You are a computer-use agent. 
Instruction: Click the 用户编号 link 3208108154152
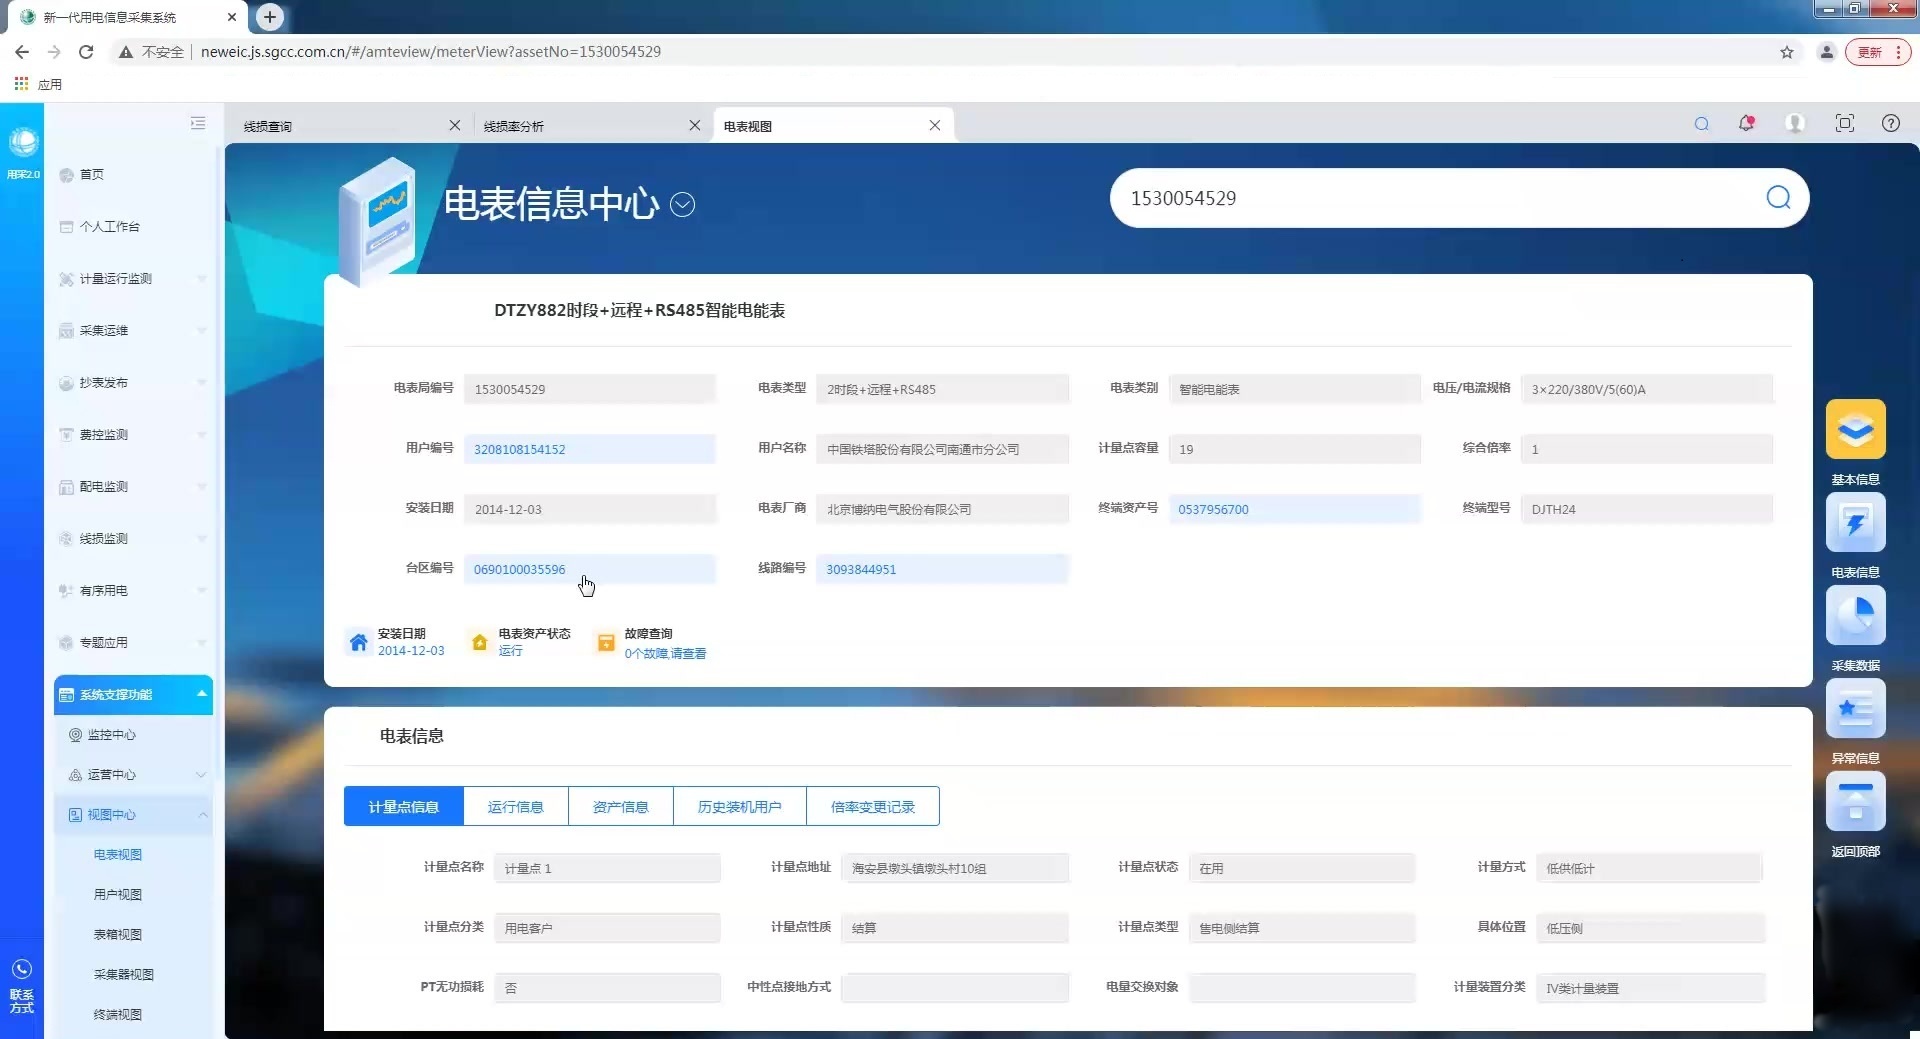click(520, 450)
